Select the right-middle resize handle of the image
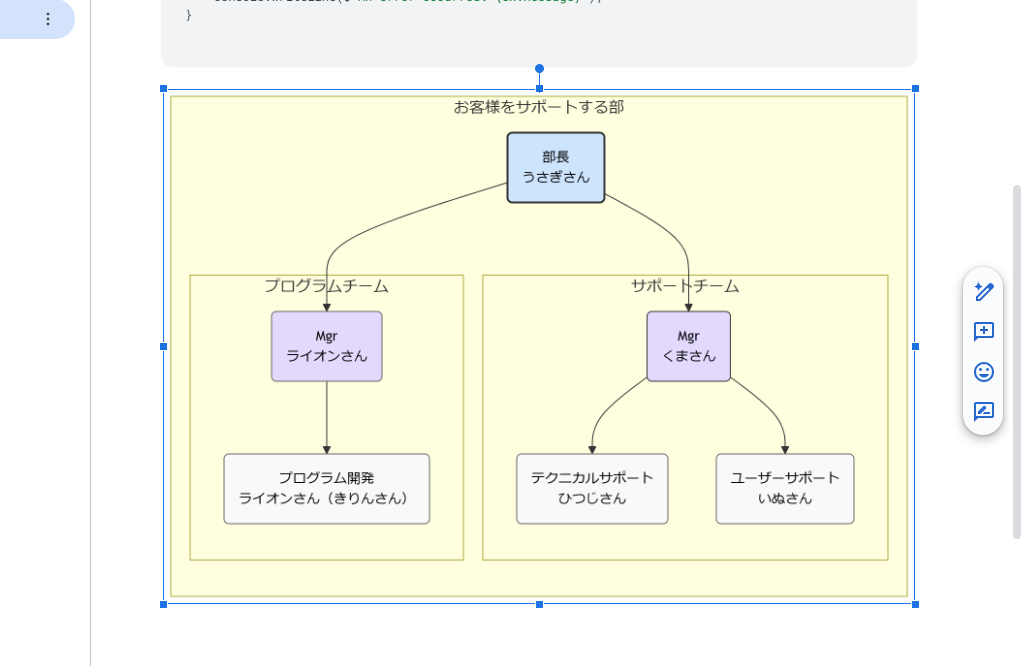The height and width of the screenshot is (666, 1023). click(915, 346)
